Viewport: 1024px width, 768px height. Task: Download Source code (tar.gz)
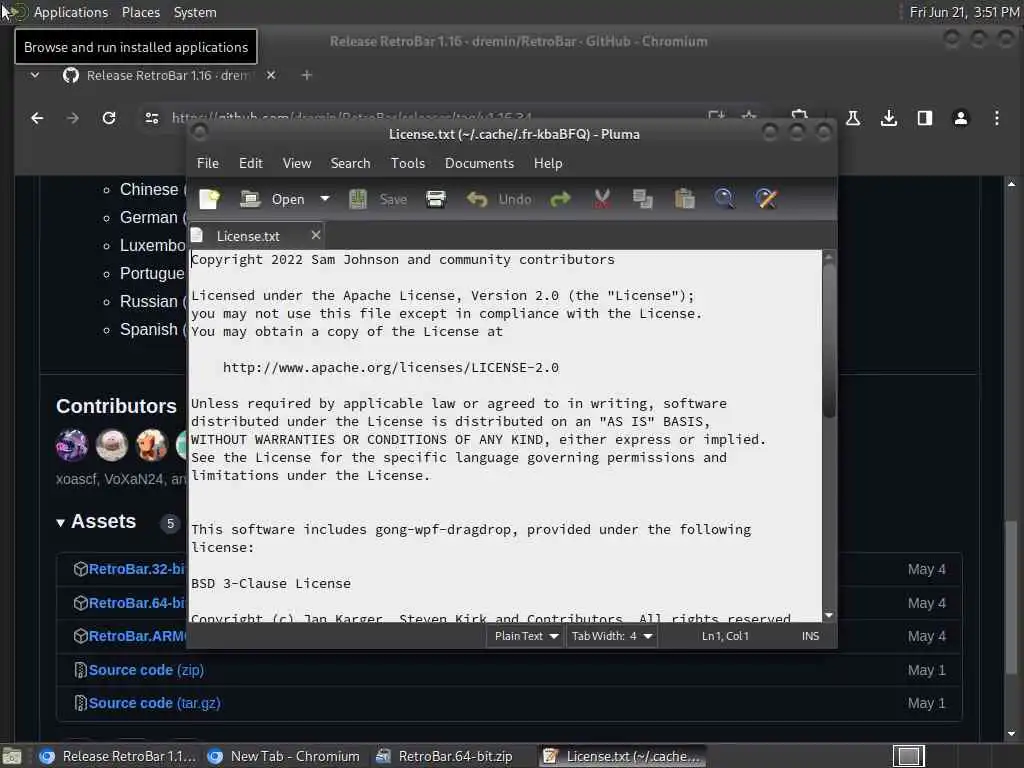click(154, 703)
